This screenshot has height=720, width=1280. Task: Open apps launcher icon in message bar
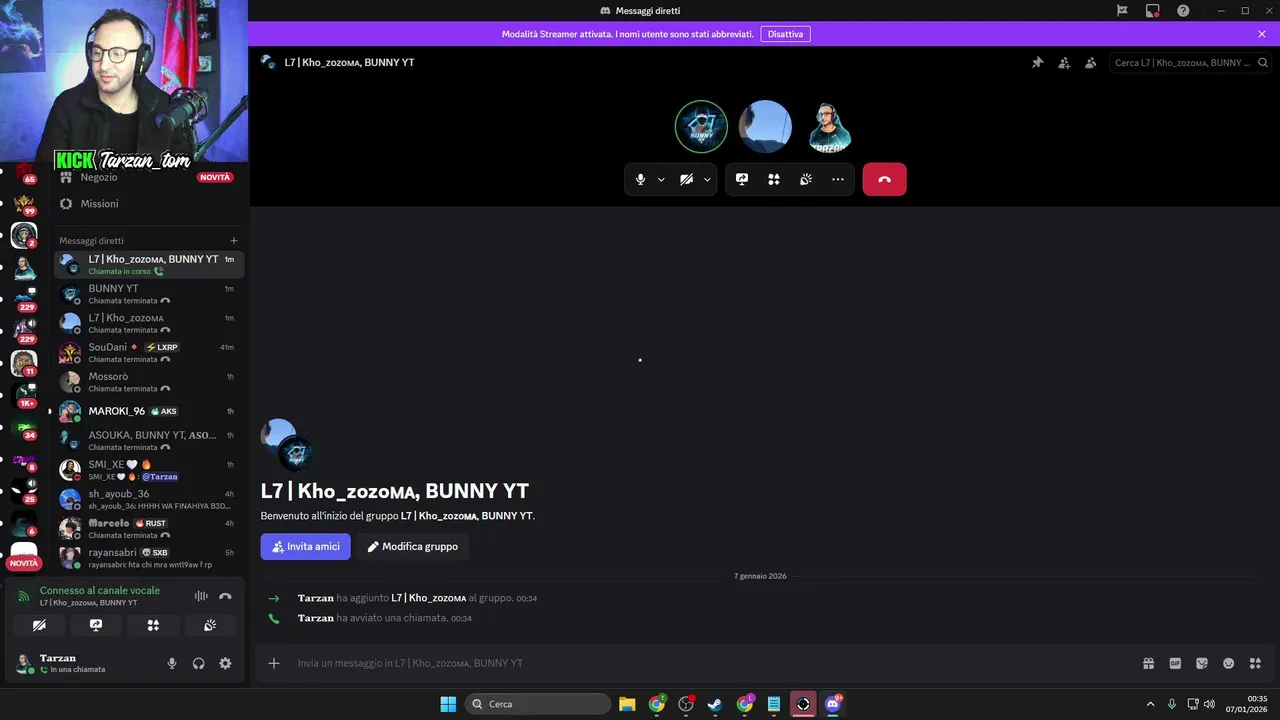click(1256, 663)
